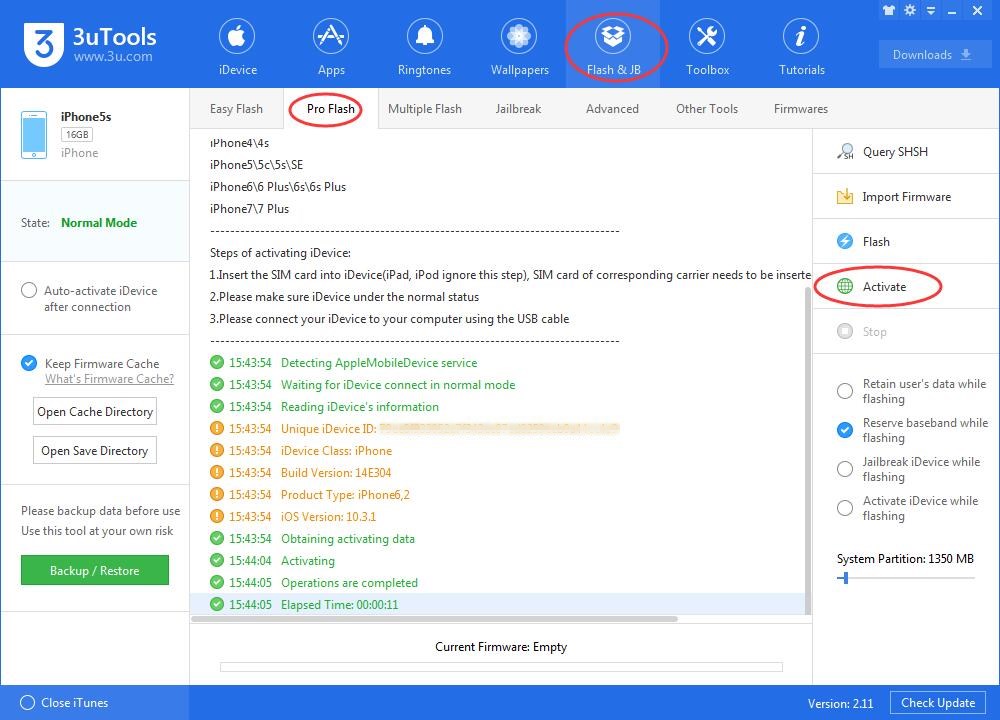Click the orange warning icon beside Product Type
Screen dimensions: 1000x720
(217, 494)
